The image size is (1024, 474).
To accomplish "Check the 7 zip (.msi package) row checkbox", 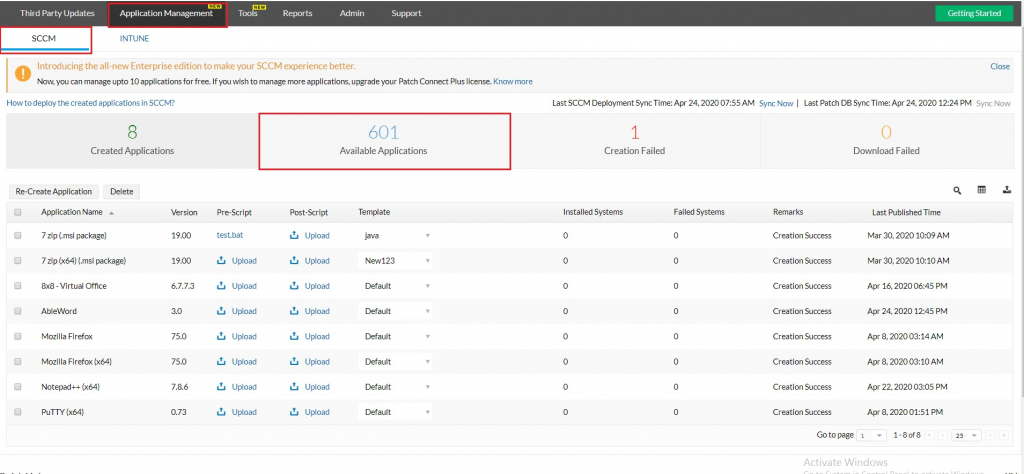I will click(x=18, y=236).
